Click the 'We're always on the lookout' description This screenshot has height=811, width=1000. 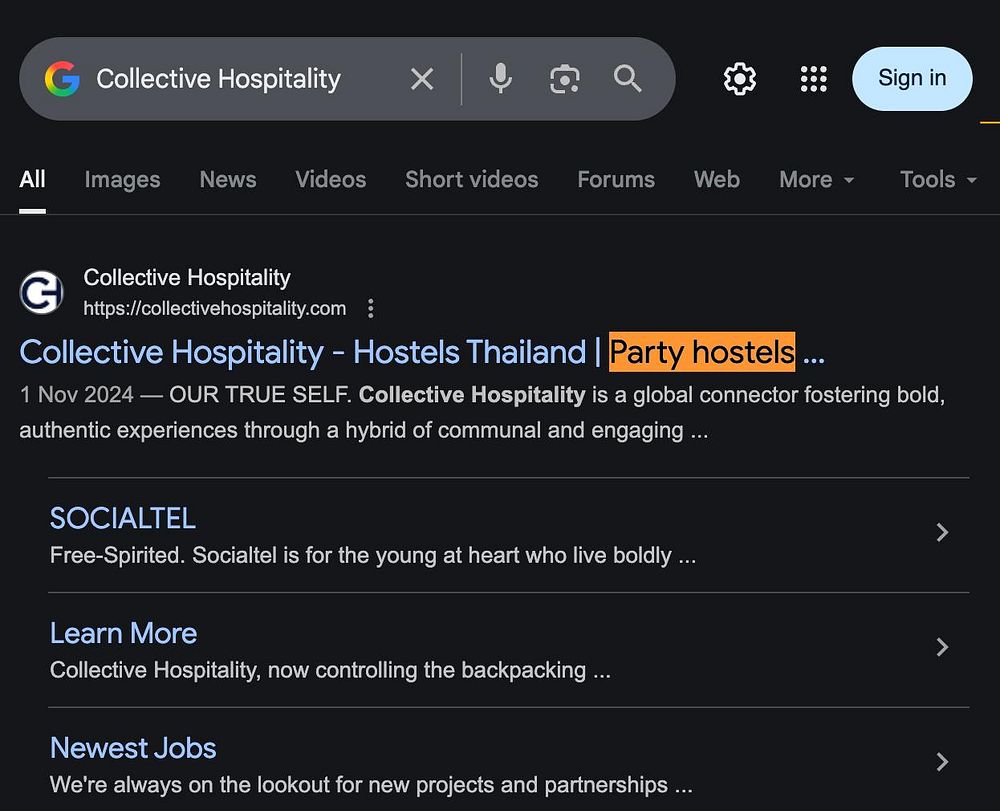(x=371, y=785)
